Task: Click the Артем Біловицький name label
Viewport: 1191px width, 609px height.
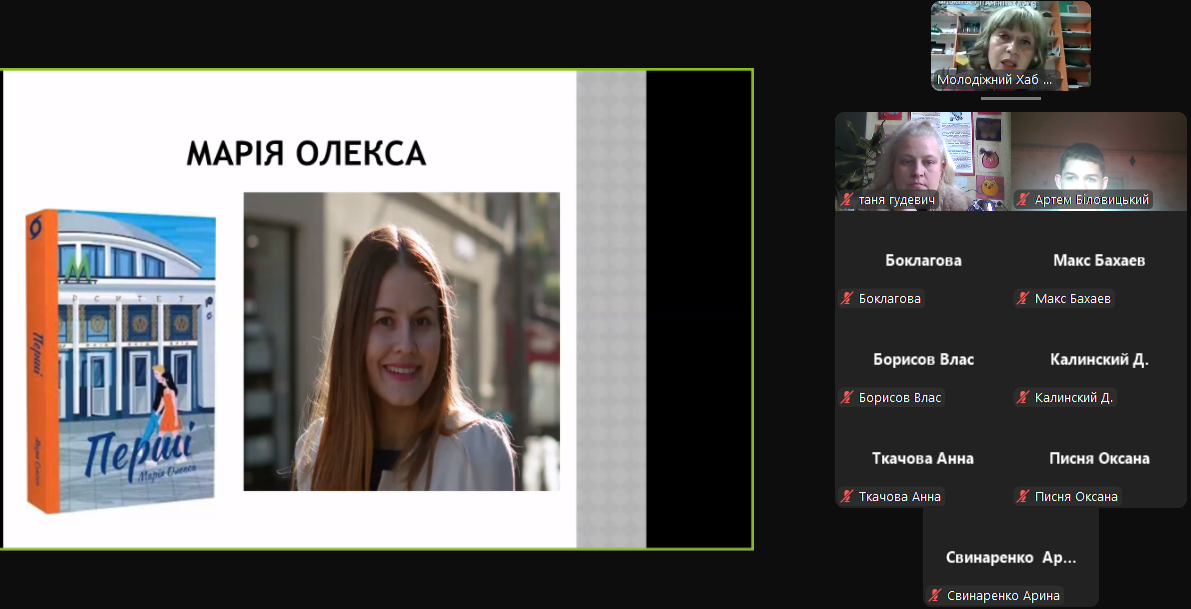Action: click(x=1091, y=200)
